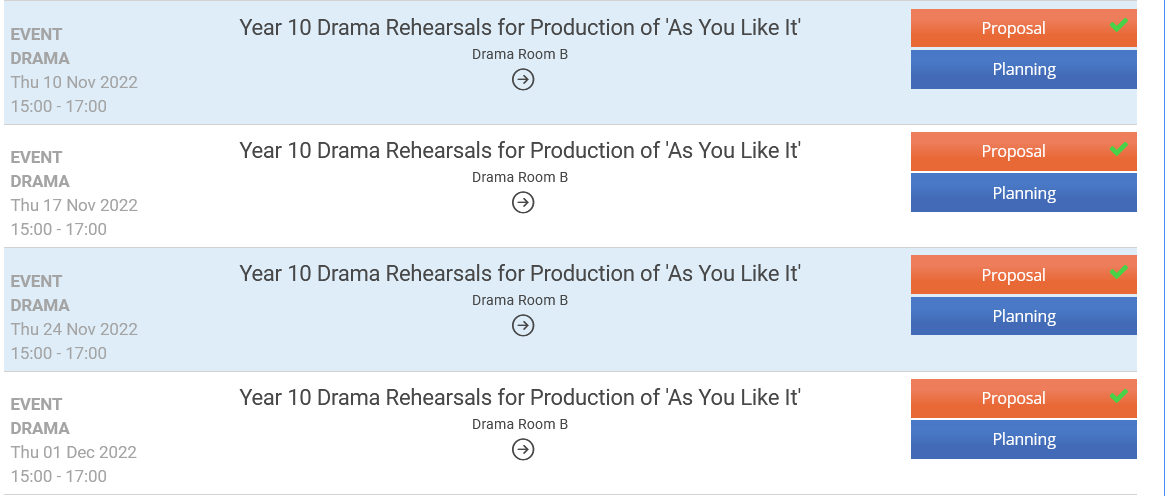This screenshot has width=1166, height=496.
Task: Click the 10 Nov rehearsal event title
Action: pos(520,27)
